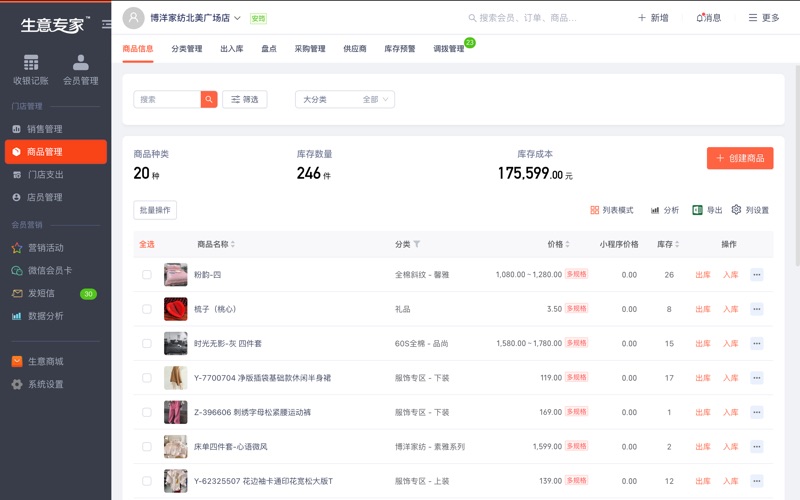Screen dimensions: 800x500
Task: Check the box for 粉韵-四
Action: pos(147,274)
